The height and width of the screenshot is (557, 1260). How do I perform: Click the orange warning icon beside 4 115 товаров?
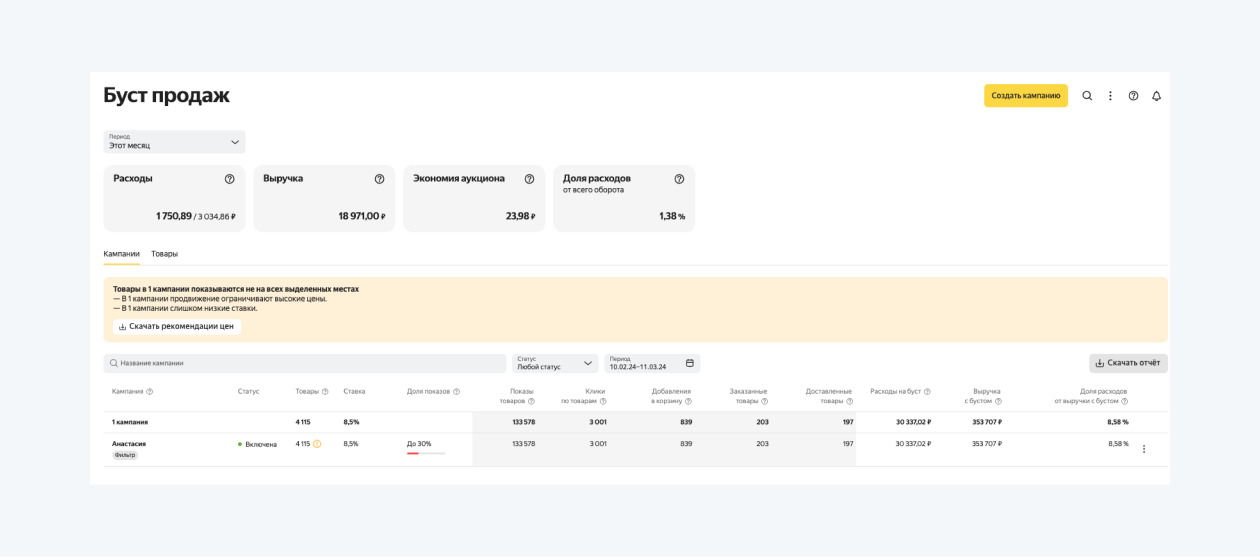(x=317, y=444)
